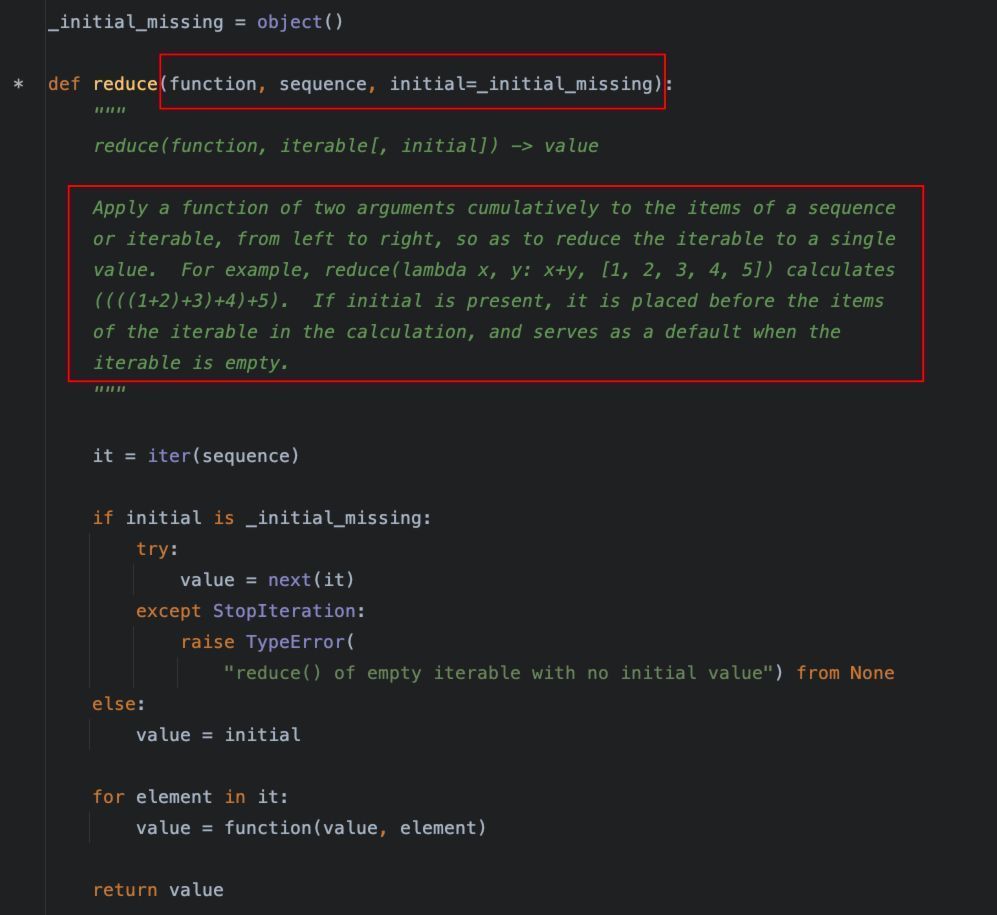Click the StopIteration exception name

coord(284,611)
